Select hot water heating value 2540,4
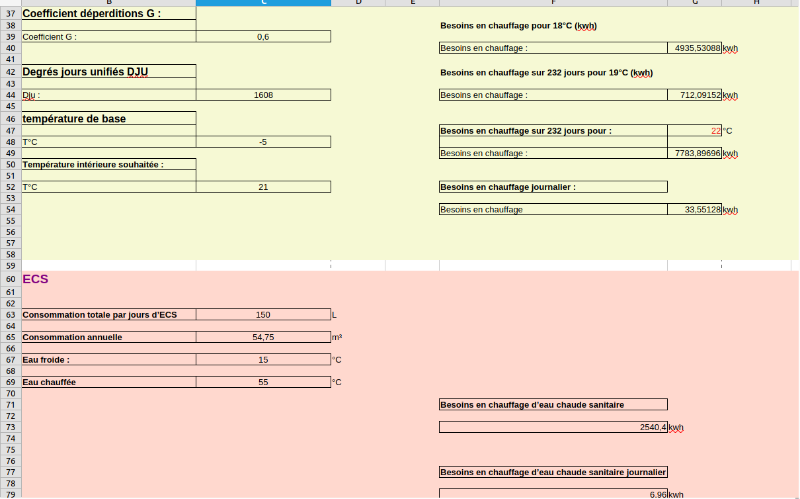The width and height of the screenshot is (800, 499). (x=553, y=427)
